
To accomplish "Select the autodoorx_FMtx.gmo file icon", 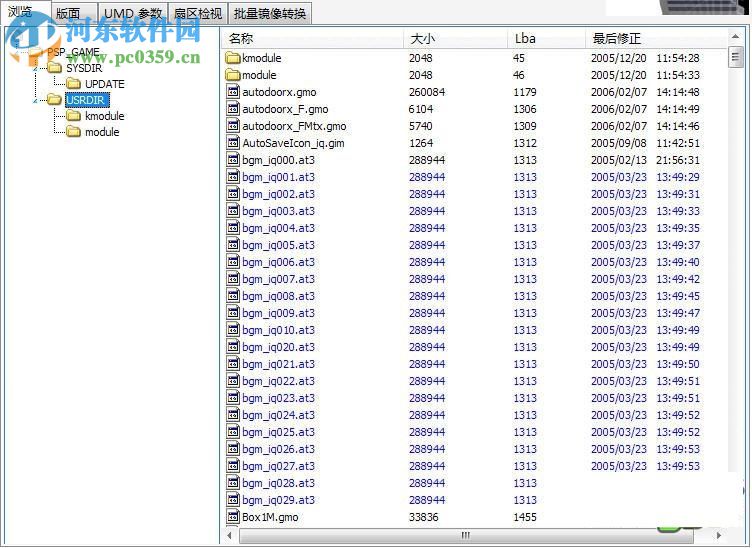I will [233, 126].
